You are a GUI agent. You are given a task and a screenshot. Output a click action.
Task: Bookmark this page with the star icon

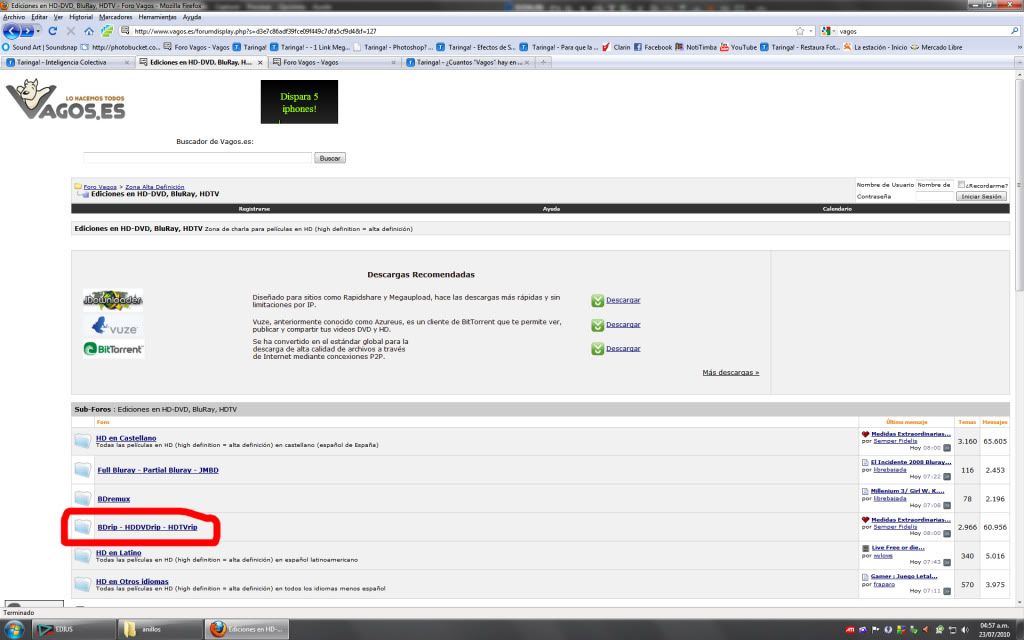pos(800,31)
